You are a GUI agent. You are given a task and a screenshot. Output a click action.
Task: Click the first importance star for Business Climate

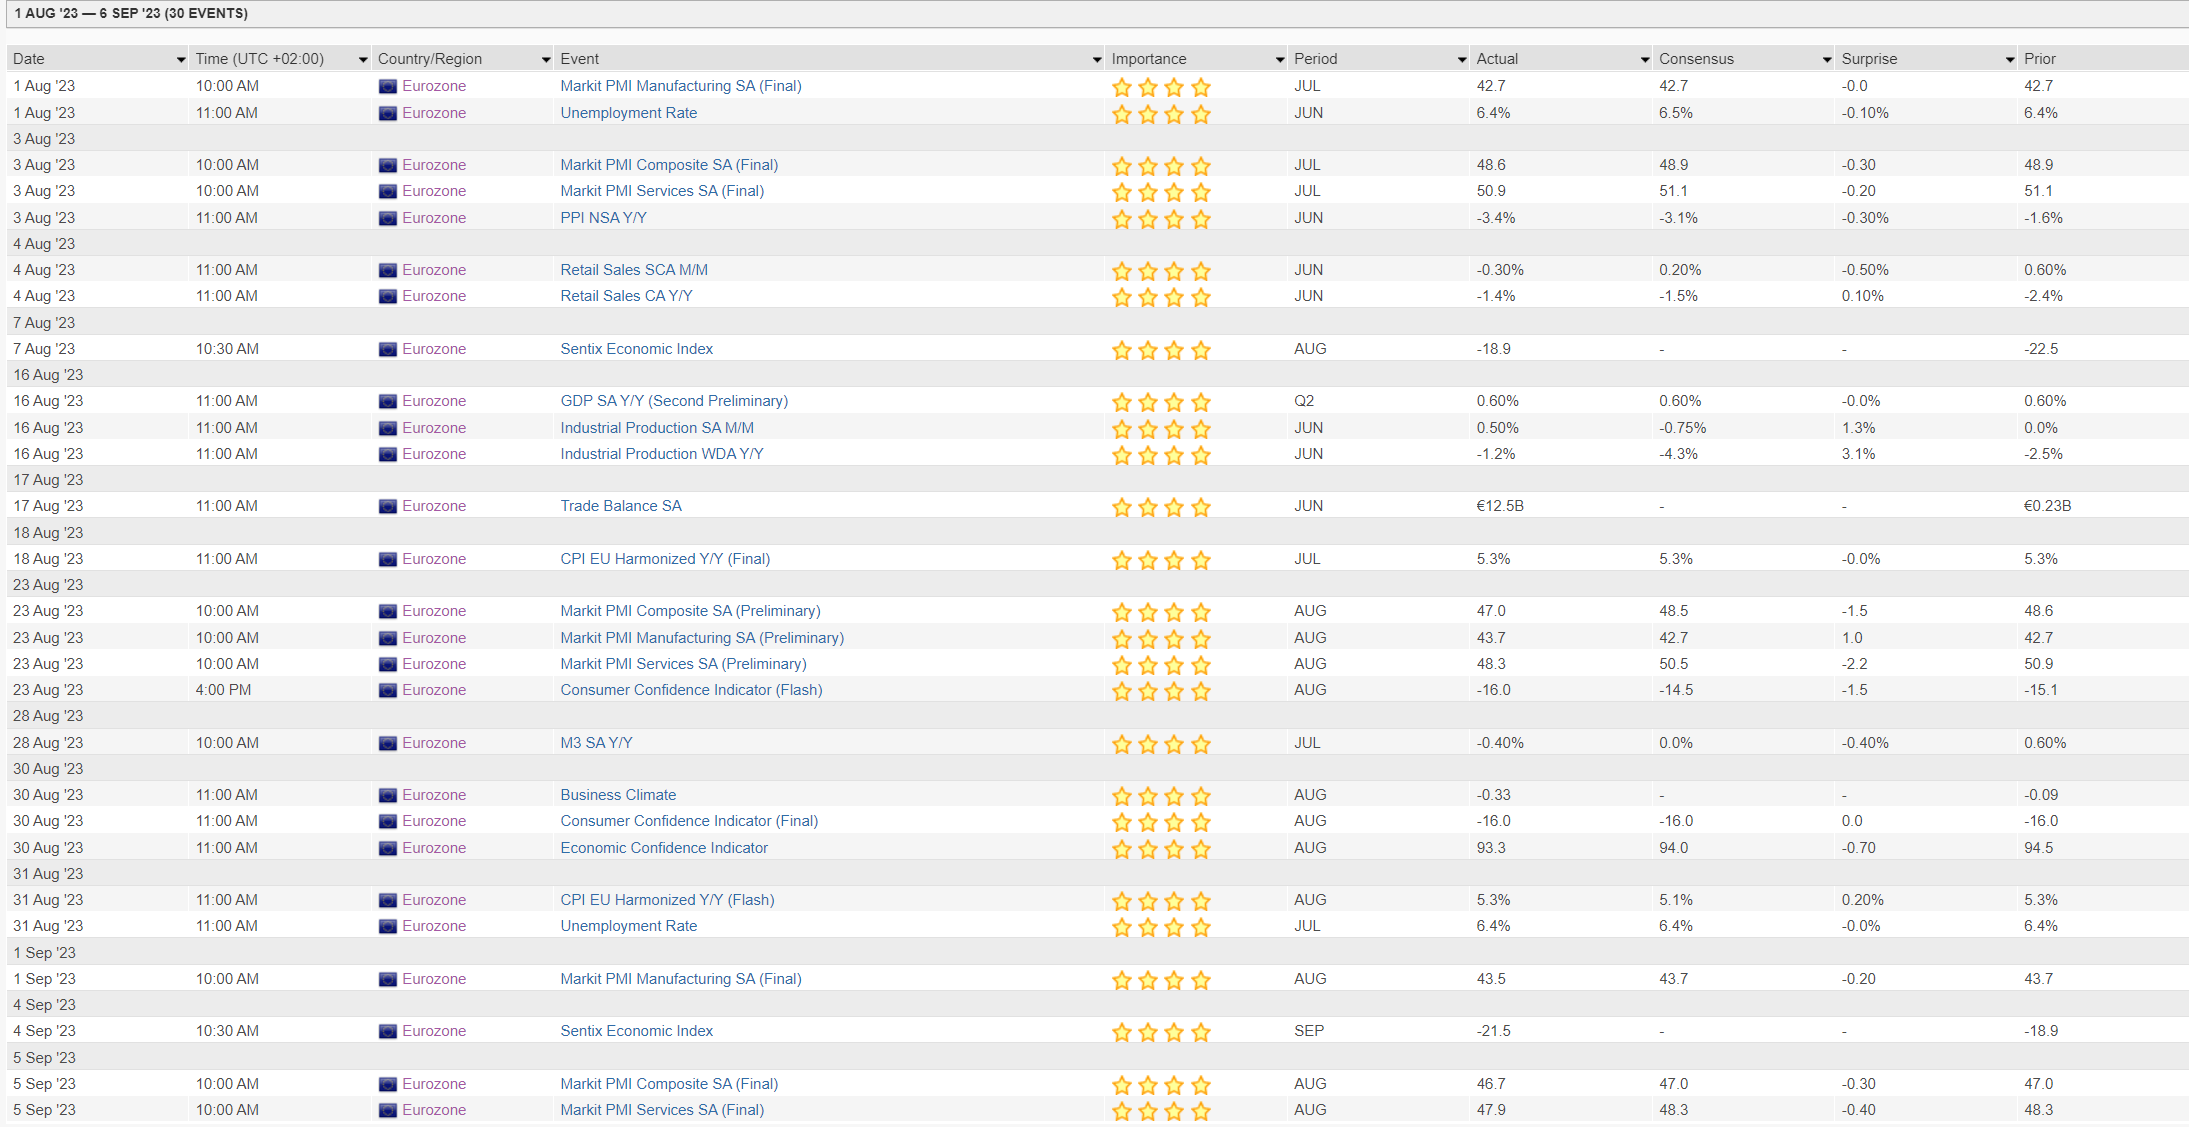coord(1122,796)
